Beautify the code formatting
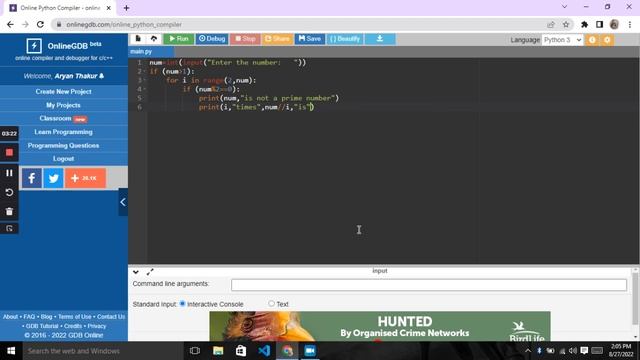 345,39
